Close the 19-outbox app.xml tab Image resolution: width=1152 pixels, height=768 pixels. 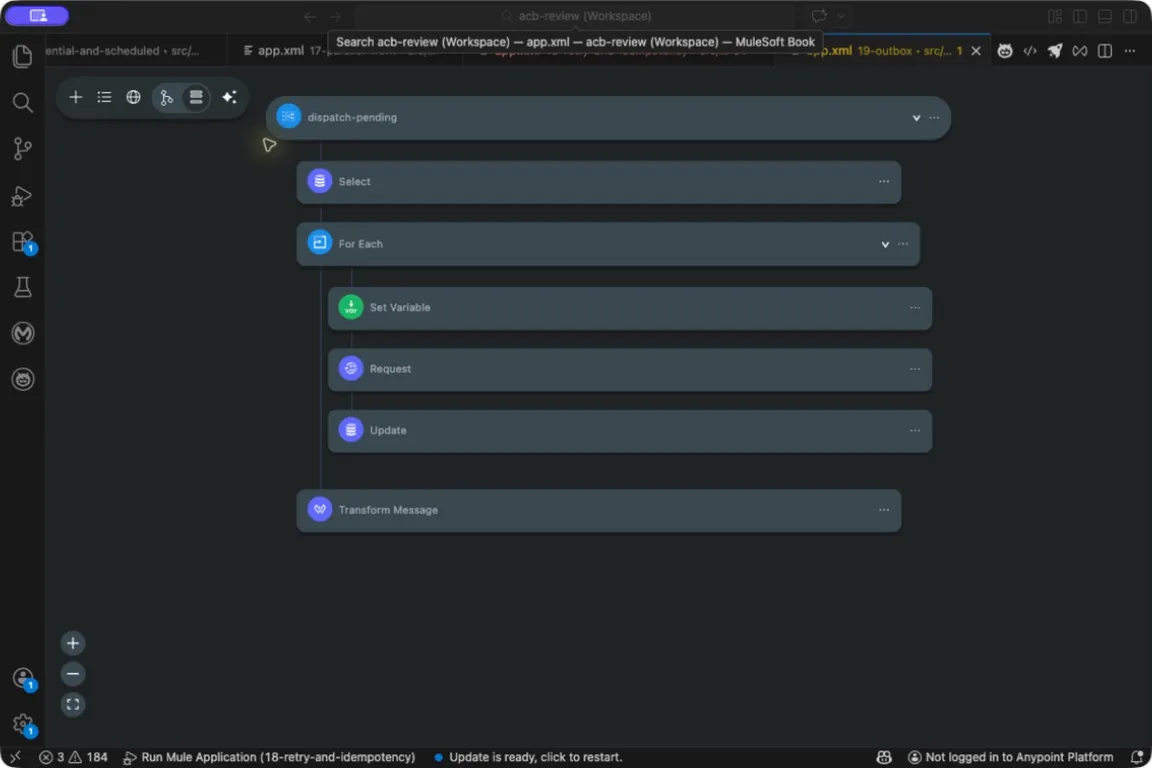coord(976,51)
